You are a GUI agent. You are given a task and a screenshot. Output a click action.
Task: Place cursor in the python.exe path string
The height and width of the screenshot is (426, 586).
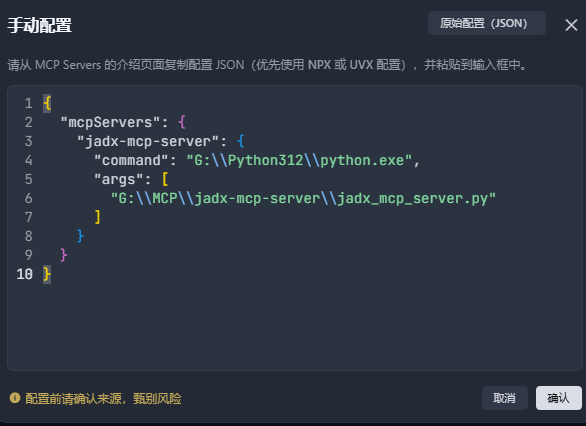click(x=299, y=160)
